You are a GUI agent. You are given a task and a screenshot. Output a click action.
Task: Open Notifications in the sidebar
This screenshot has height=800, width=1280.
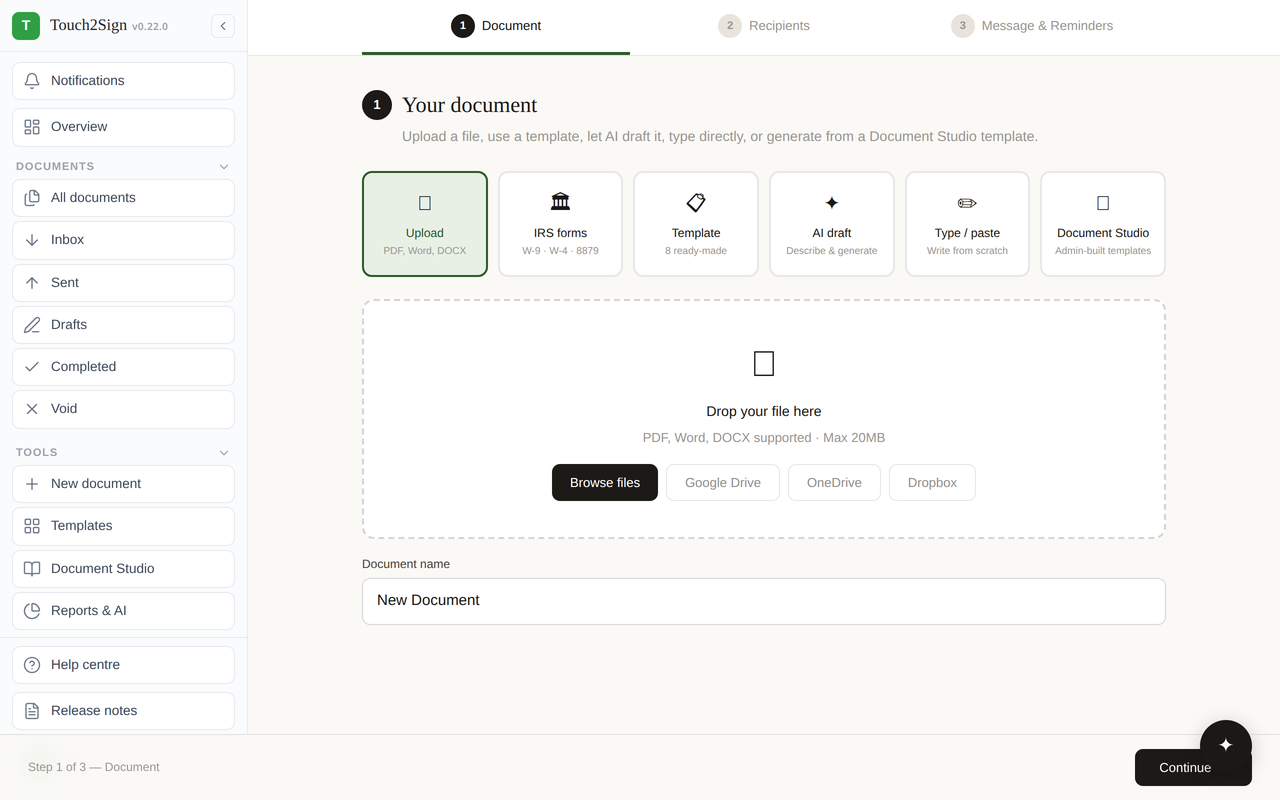tap(123, 81)
